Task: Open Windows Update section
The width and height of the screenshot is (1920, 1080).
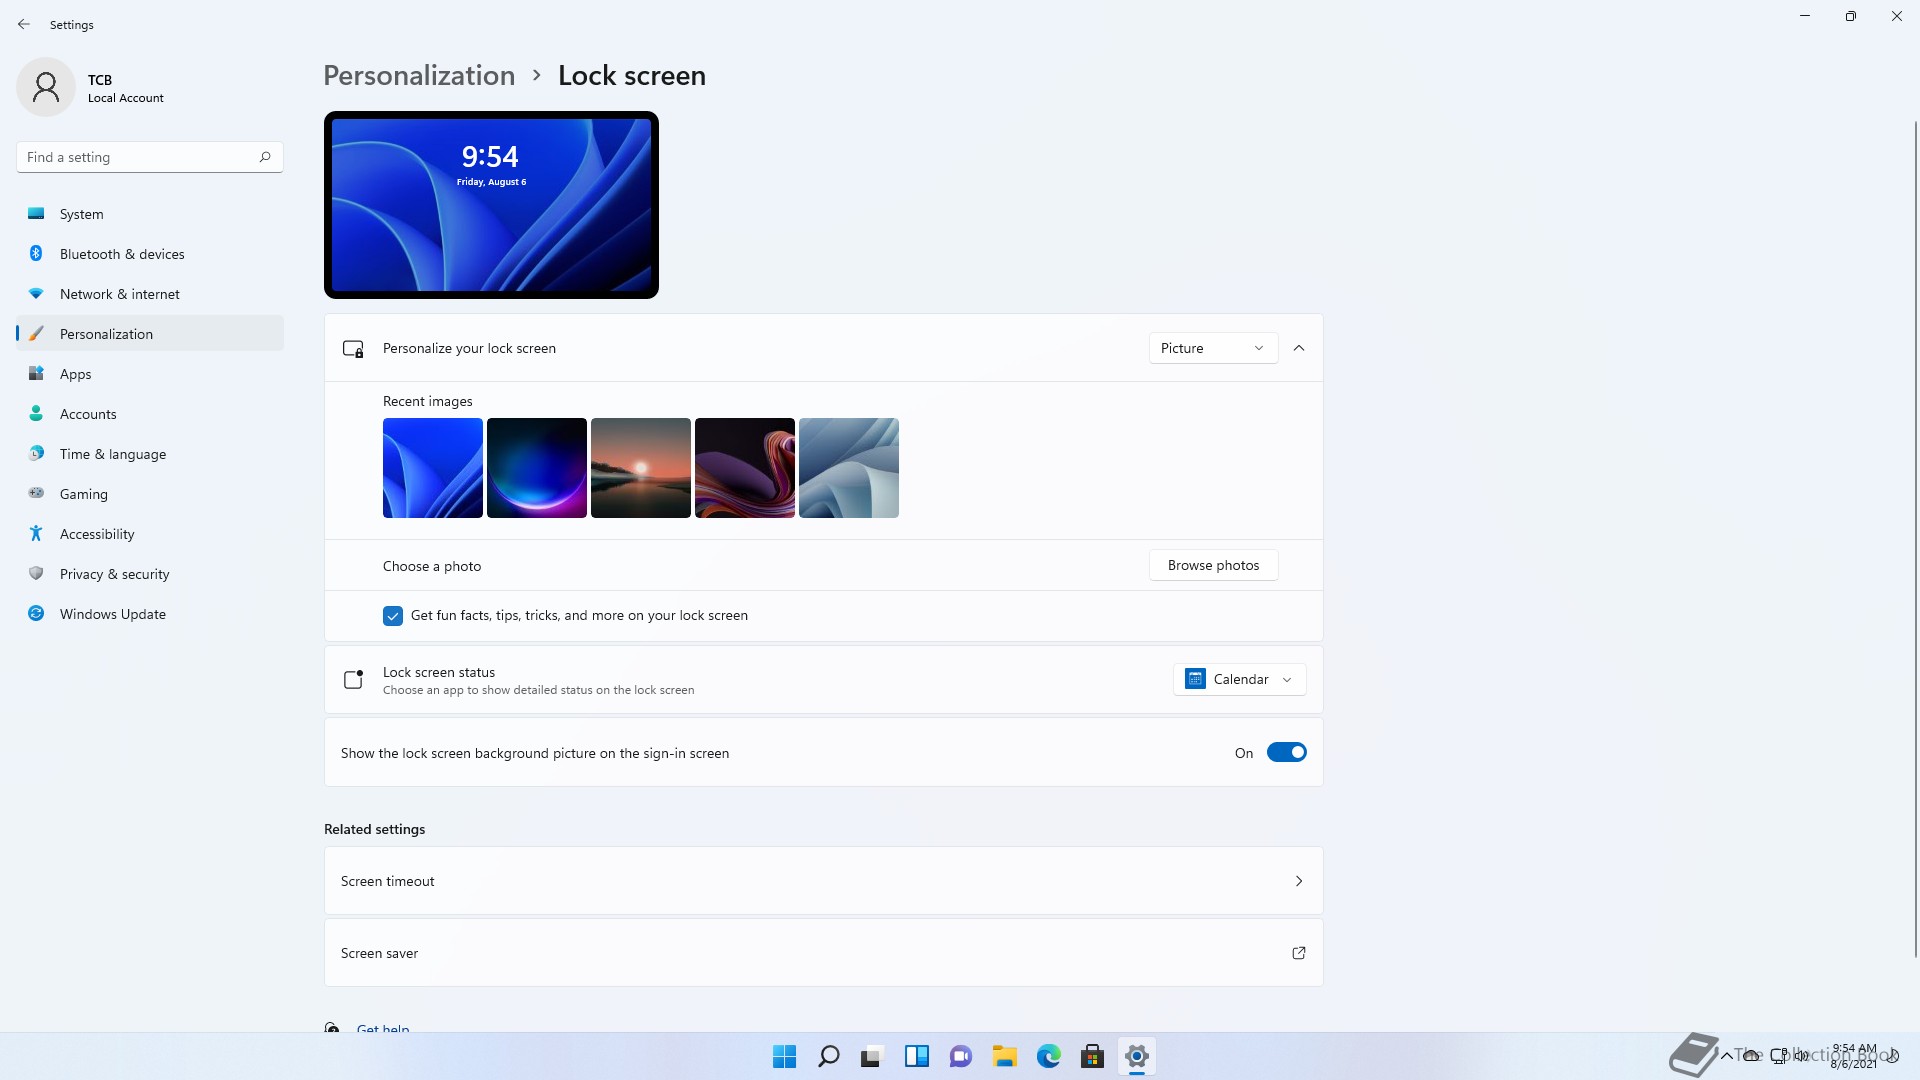Action: coord(112,614)
